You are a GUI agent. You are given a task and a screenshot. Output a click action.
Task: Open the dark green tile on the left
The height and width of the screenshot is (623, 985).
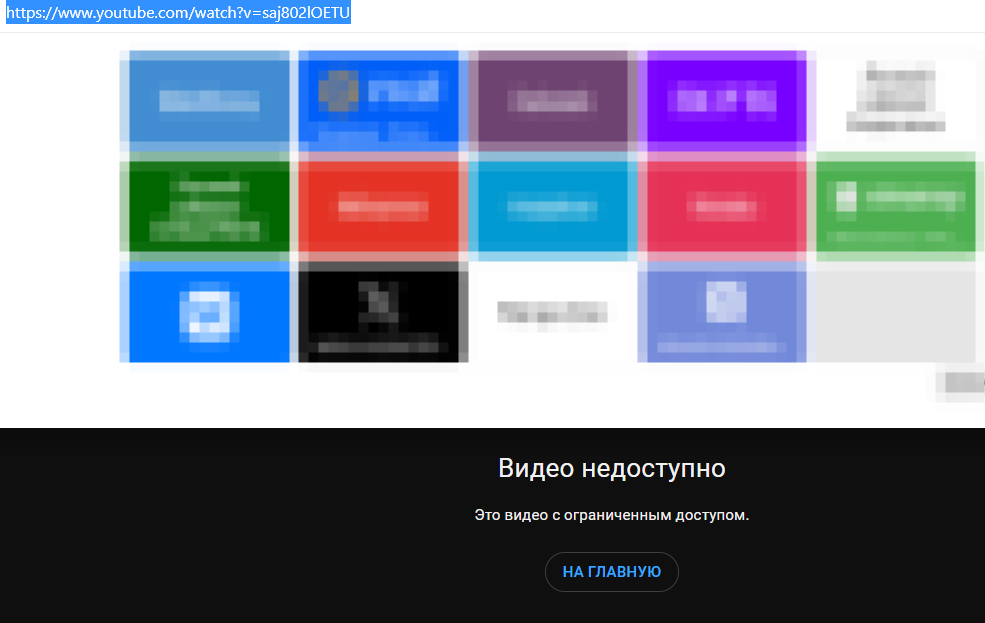[x=207, y=207]
